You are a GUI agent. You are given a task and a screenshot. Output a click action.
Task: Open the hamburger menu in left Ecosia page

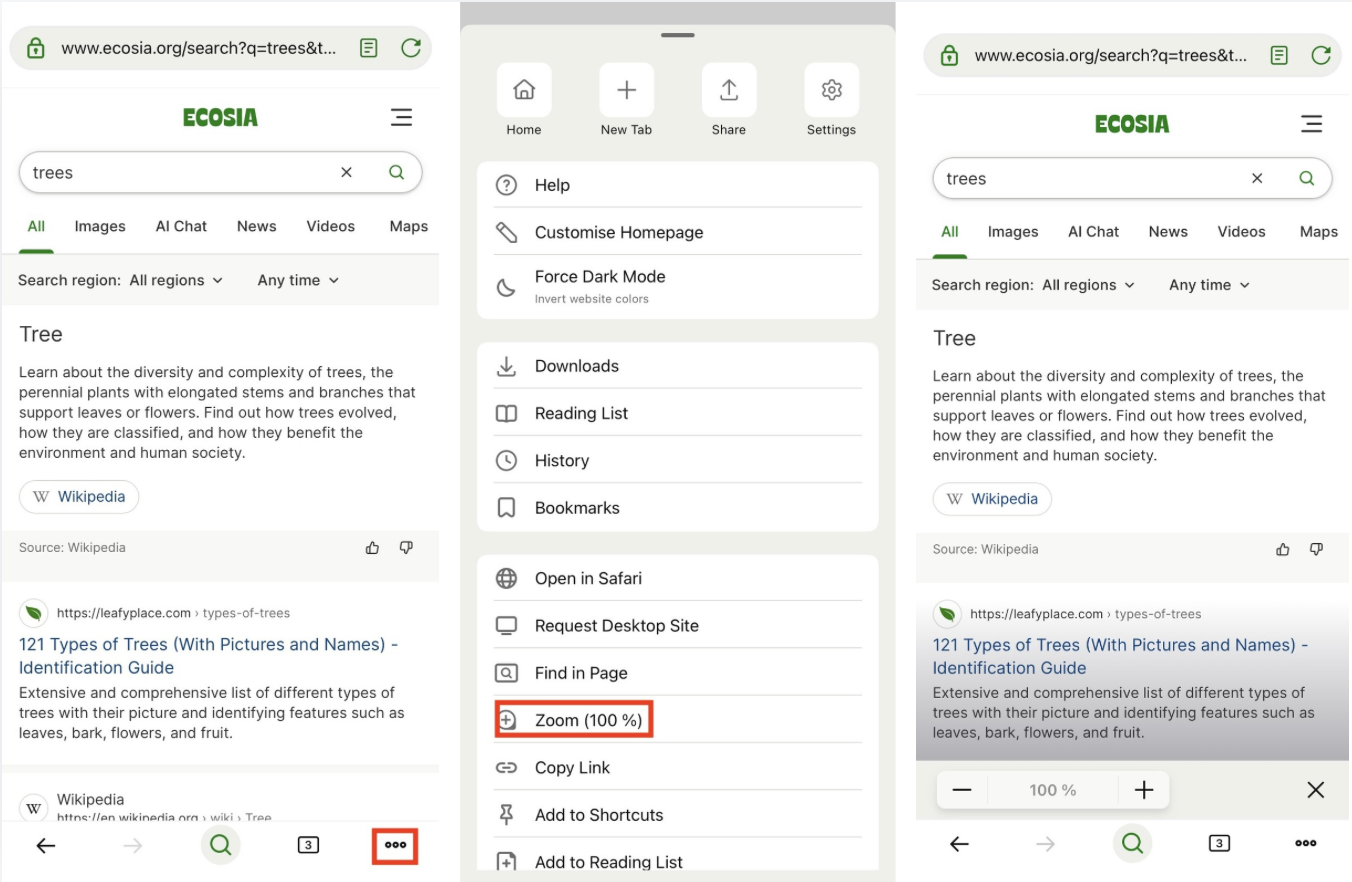tap(401, 117)
